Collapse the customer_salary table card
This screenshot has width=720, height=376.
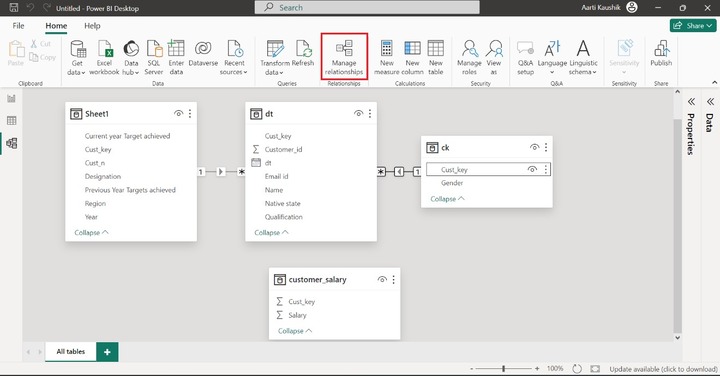tap(295, 331)
